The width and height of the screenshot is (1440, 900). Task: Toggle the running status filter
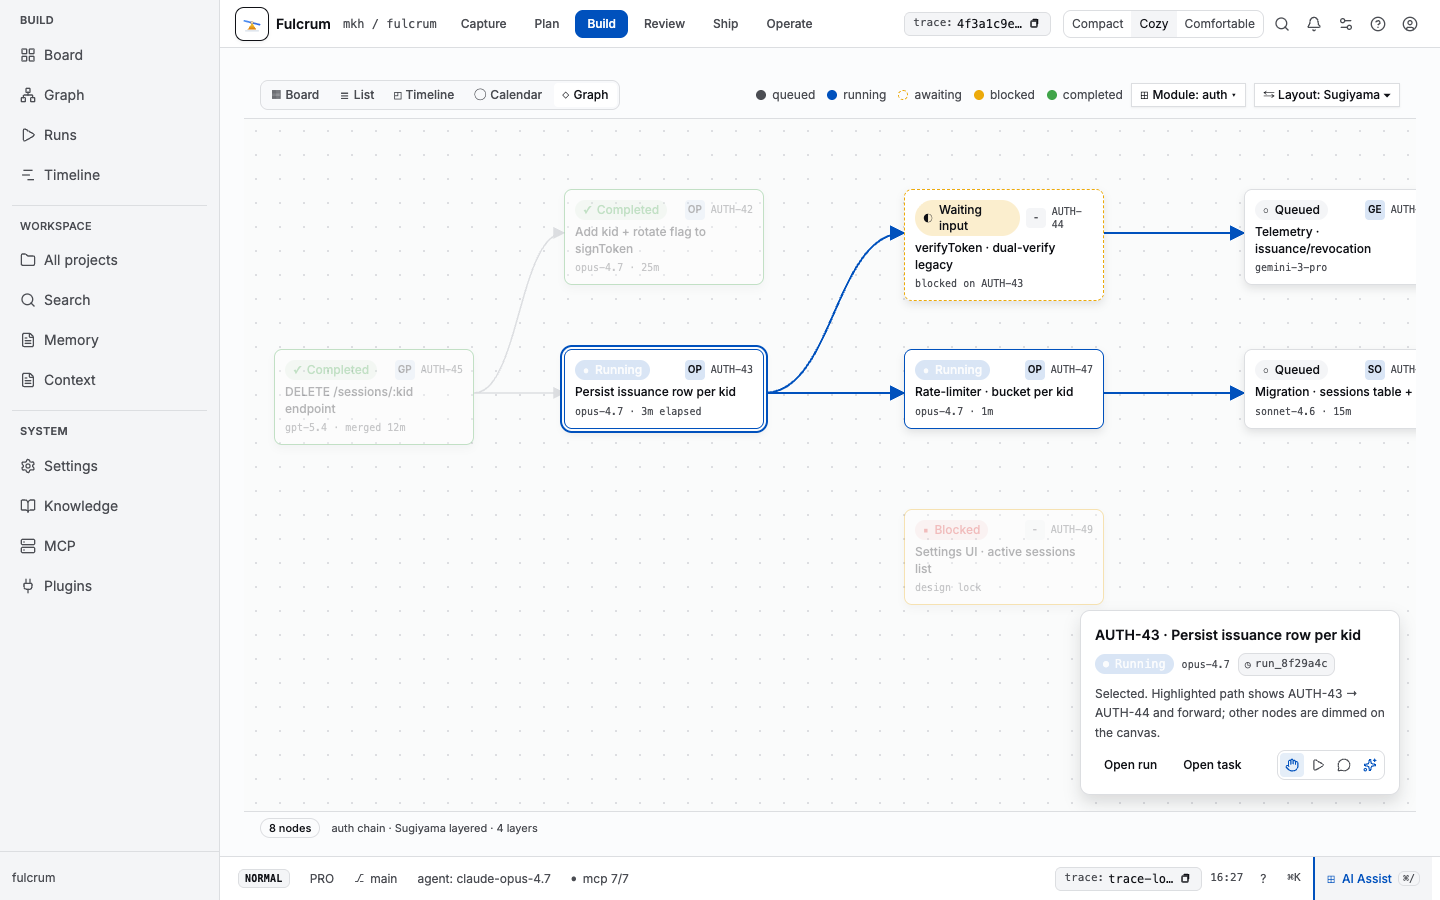[x=856, y=95]
